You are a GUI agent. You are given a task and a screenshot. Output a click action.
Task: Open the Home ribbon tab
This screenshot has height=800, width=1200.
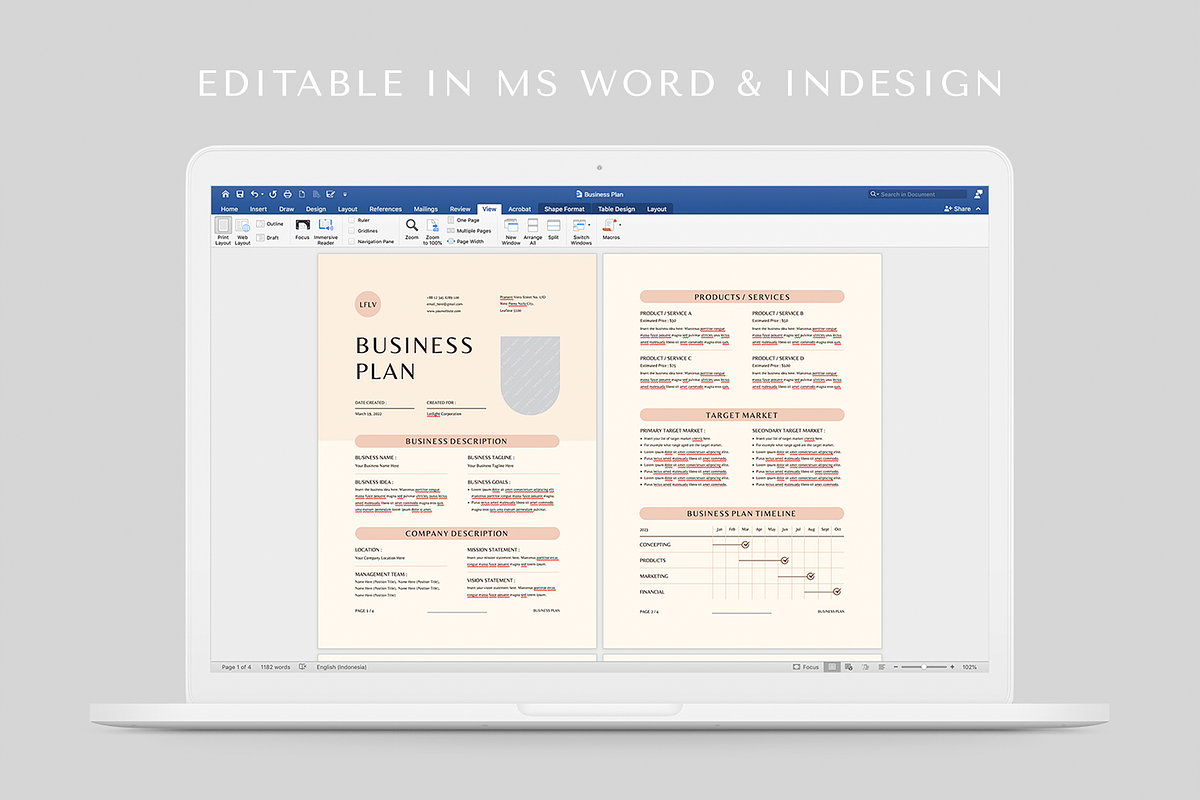pyautogui.click(x=229, y=209)
